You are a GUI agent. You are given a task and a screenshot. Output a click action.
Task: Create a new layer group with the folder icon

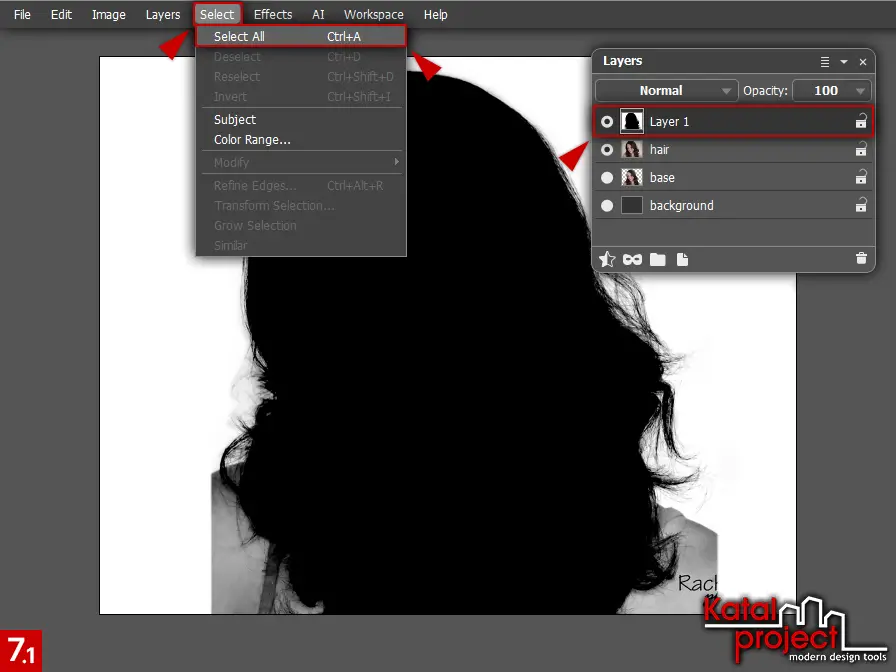656,259
